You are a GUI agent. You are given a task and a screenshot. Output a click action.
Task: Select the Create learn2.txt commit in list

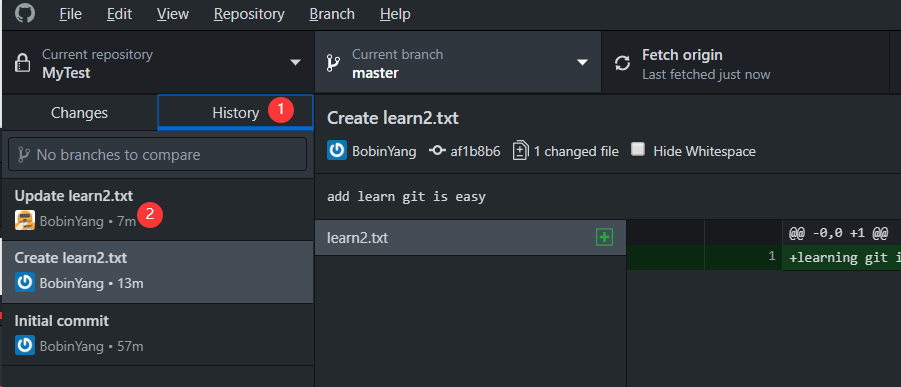(x=158, y=272)
